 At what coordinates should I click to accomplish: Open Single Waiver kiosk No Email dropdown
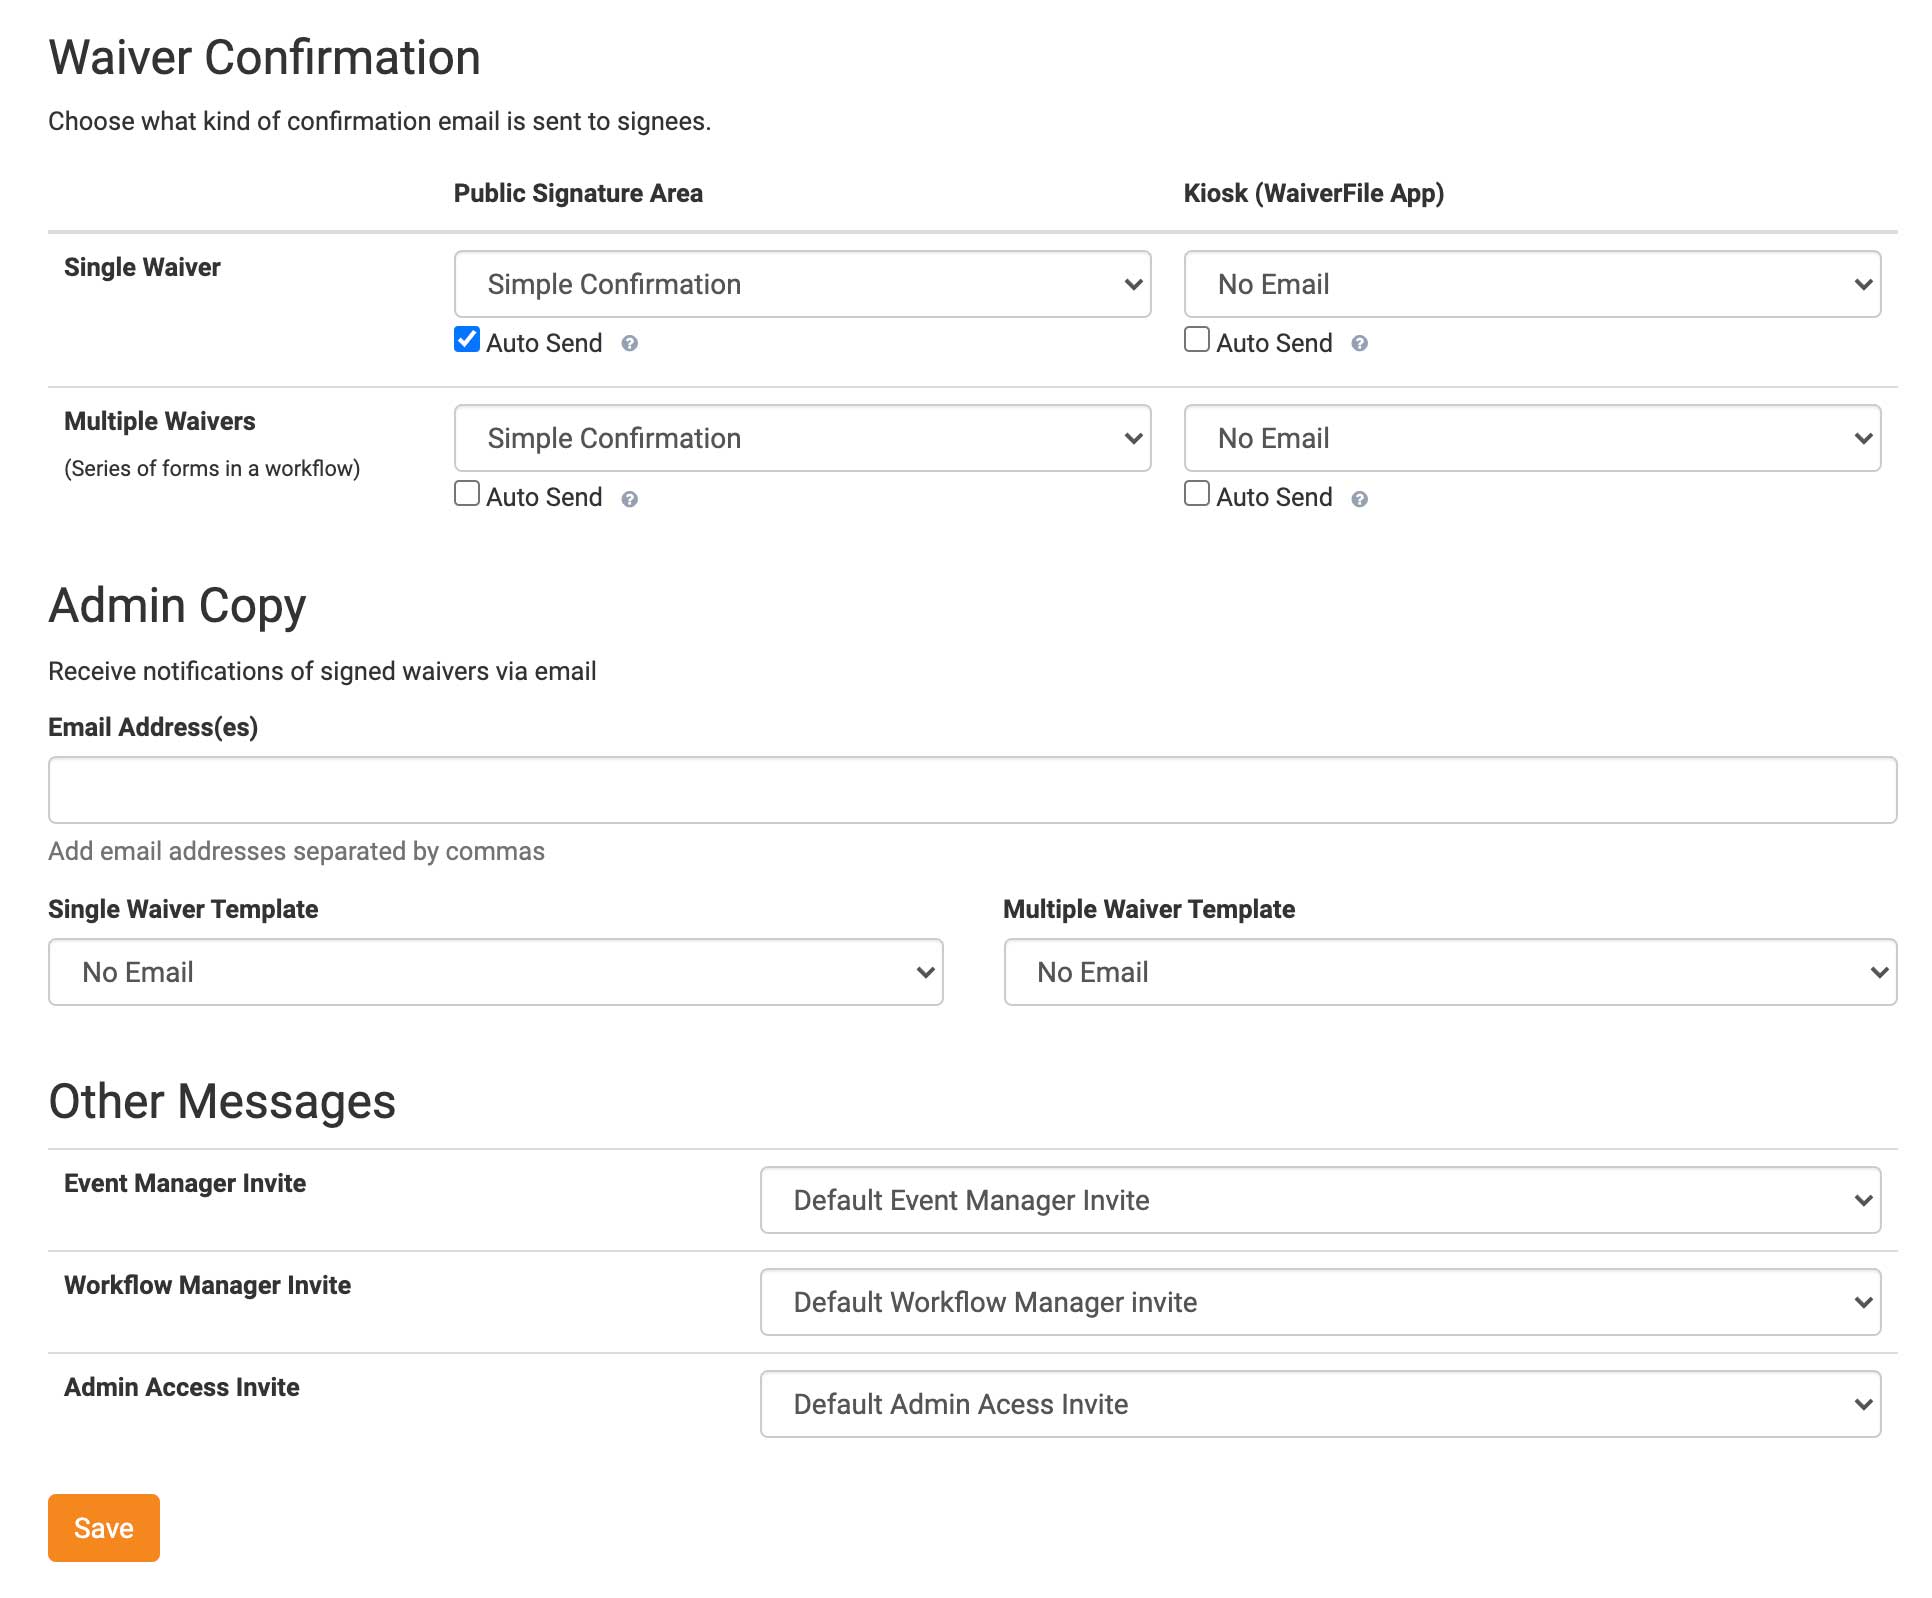tap(1532, 285)
